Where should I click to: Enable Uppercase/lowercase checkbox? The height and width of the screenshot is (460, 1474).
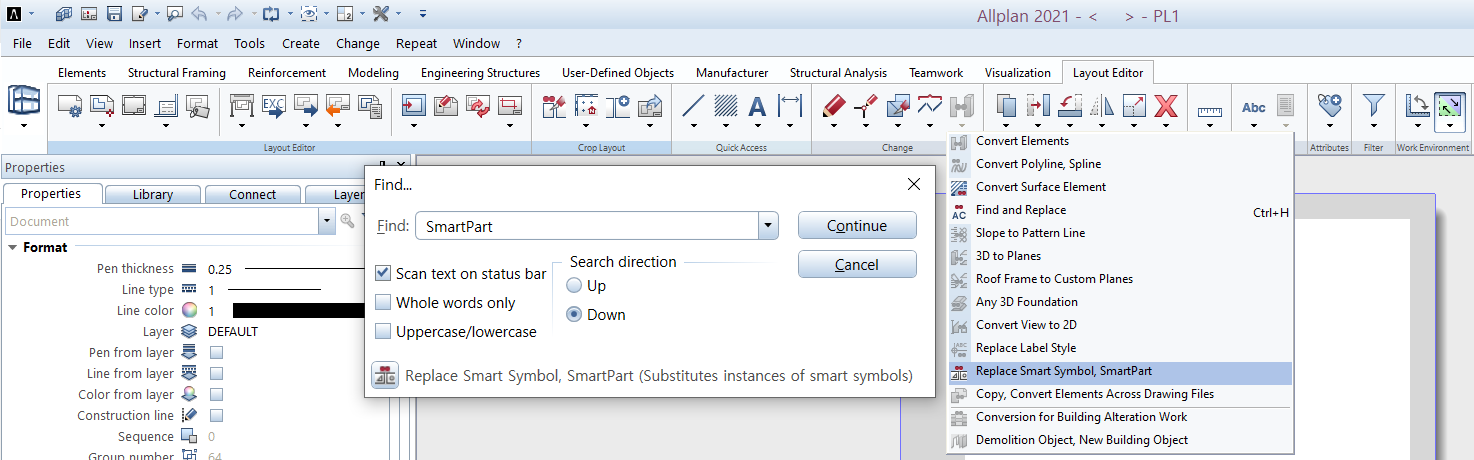coord(382,331)
